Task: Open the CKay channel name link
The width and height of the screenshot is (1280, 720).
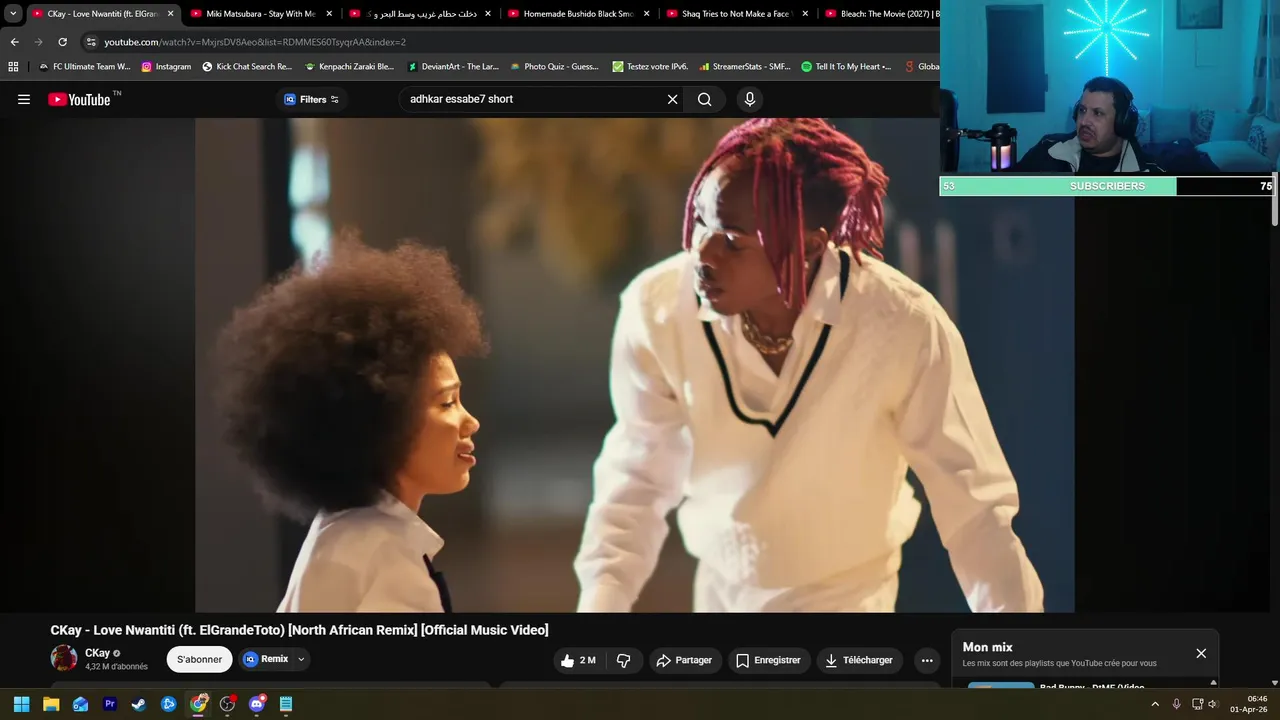Action: point(97,653)
